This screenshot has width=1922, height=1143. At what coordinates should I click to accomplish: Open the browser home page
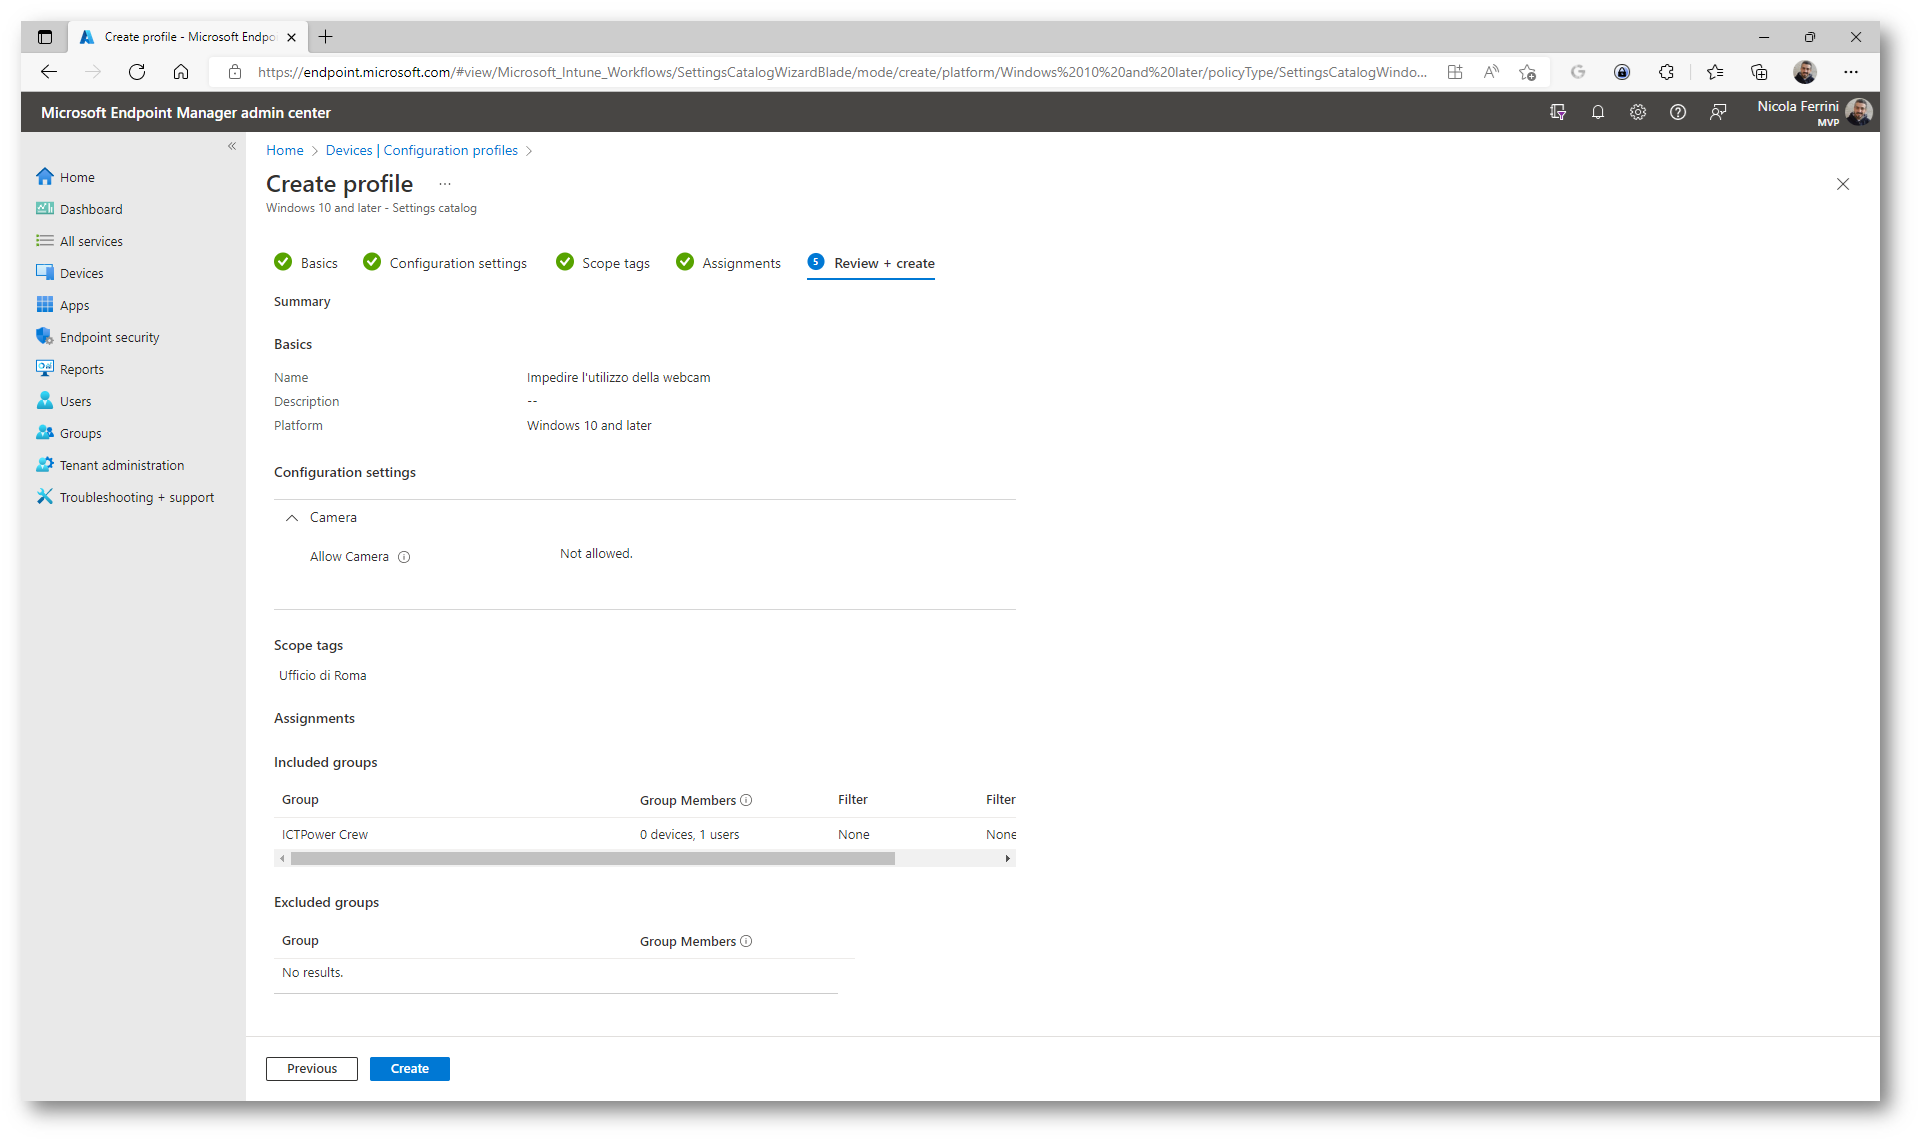[x=181, y=72]
